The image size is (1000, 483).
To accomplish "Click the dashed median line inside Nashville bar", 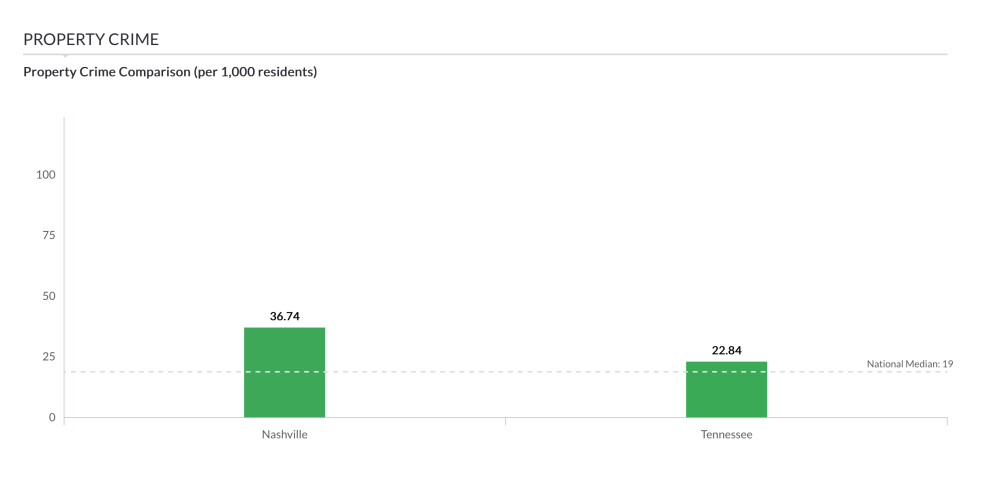I will click(284, 372).
